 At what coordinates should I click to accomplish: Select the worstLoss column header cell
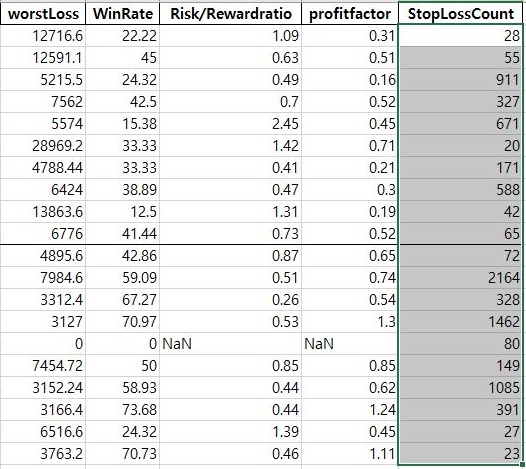click(x=43, y=14)
